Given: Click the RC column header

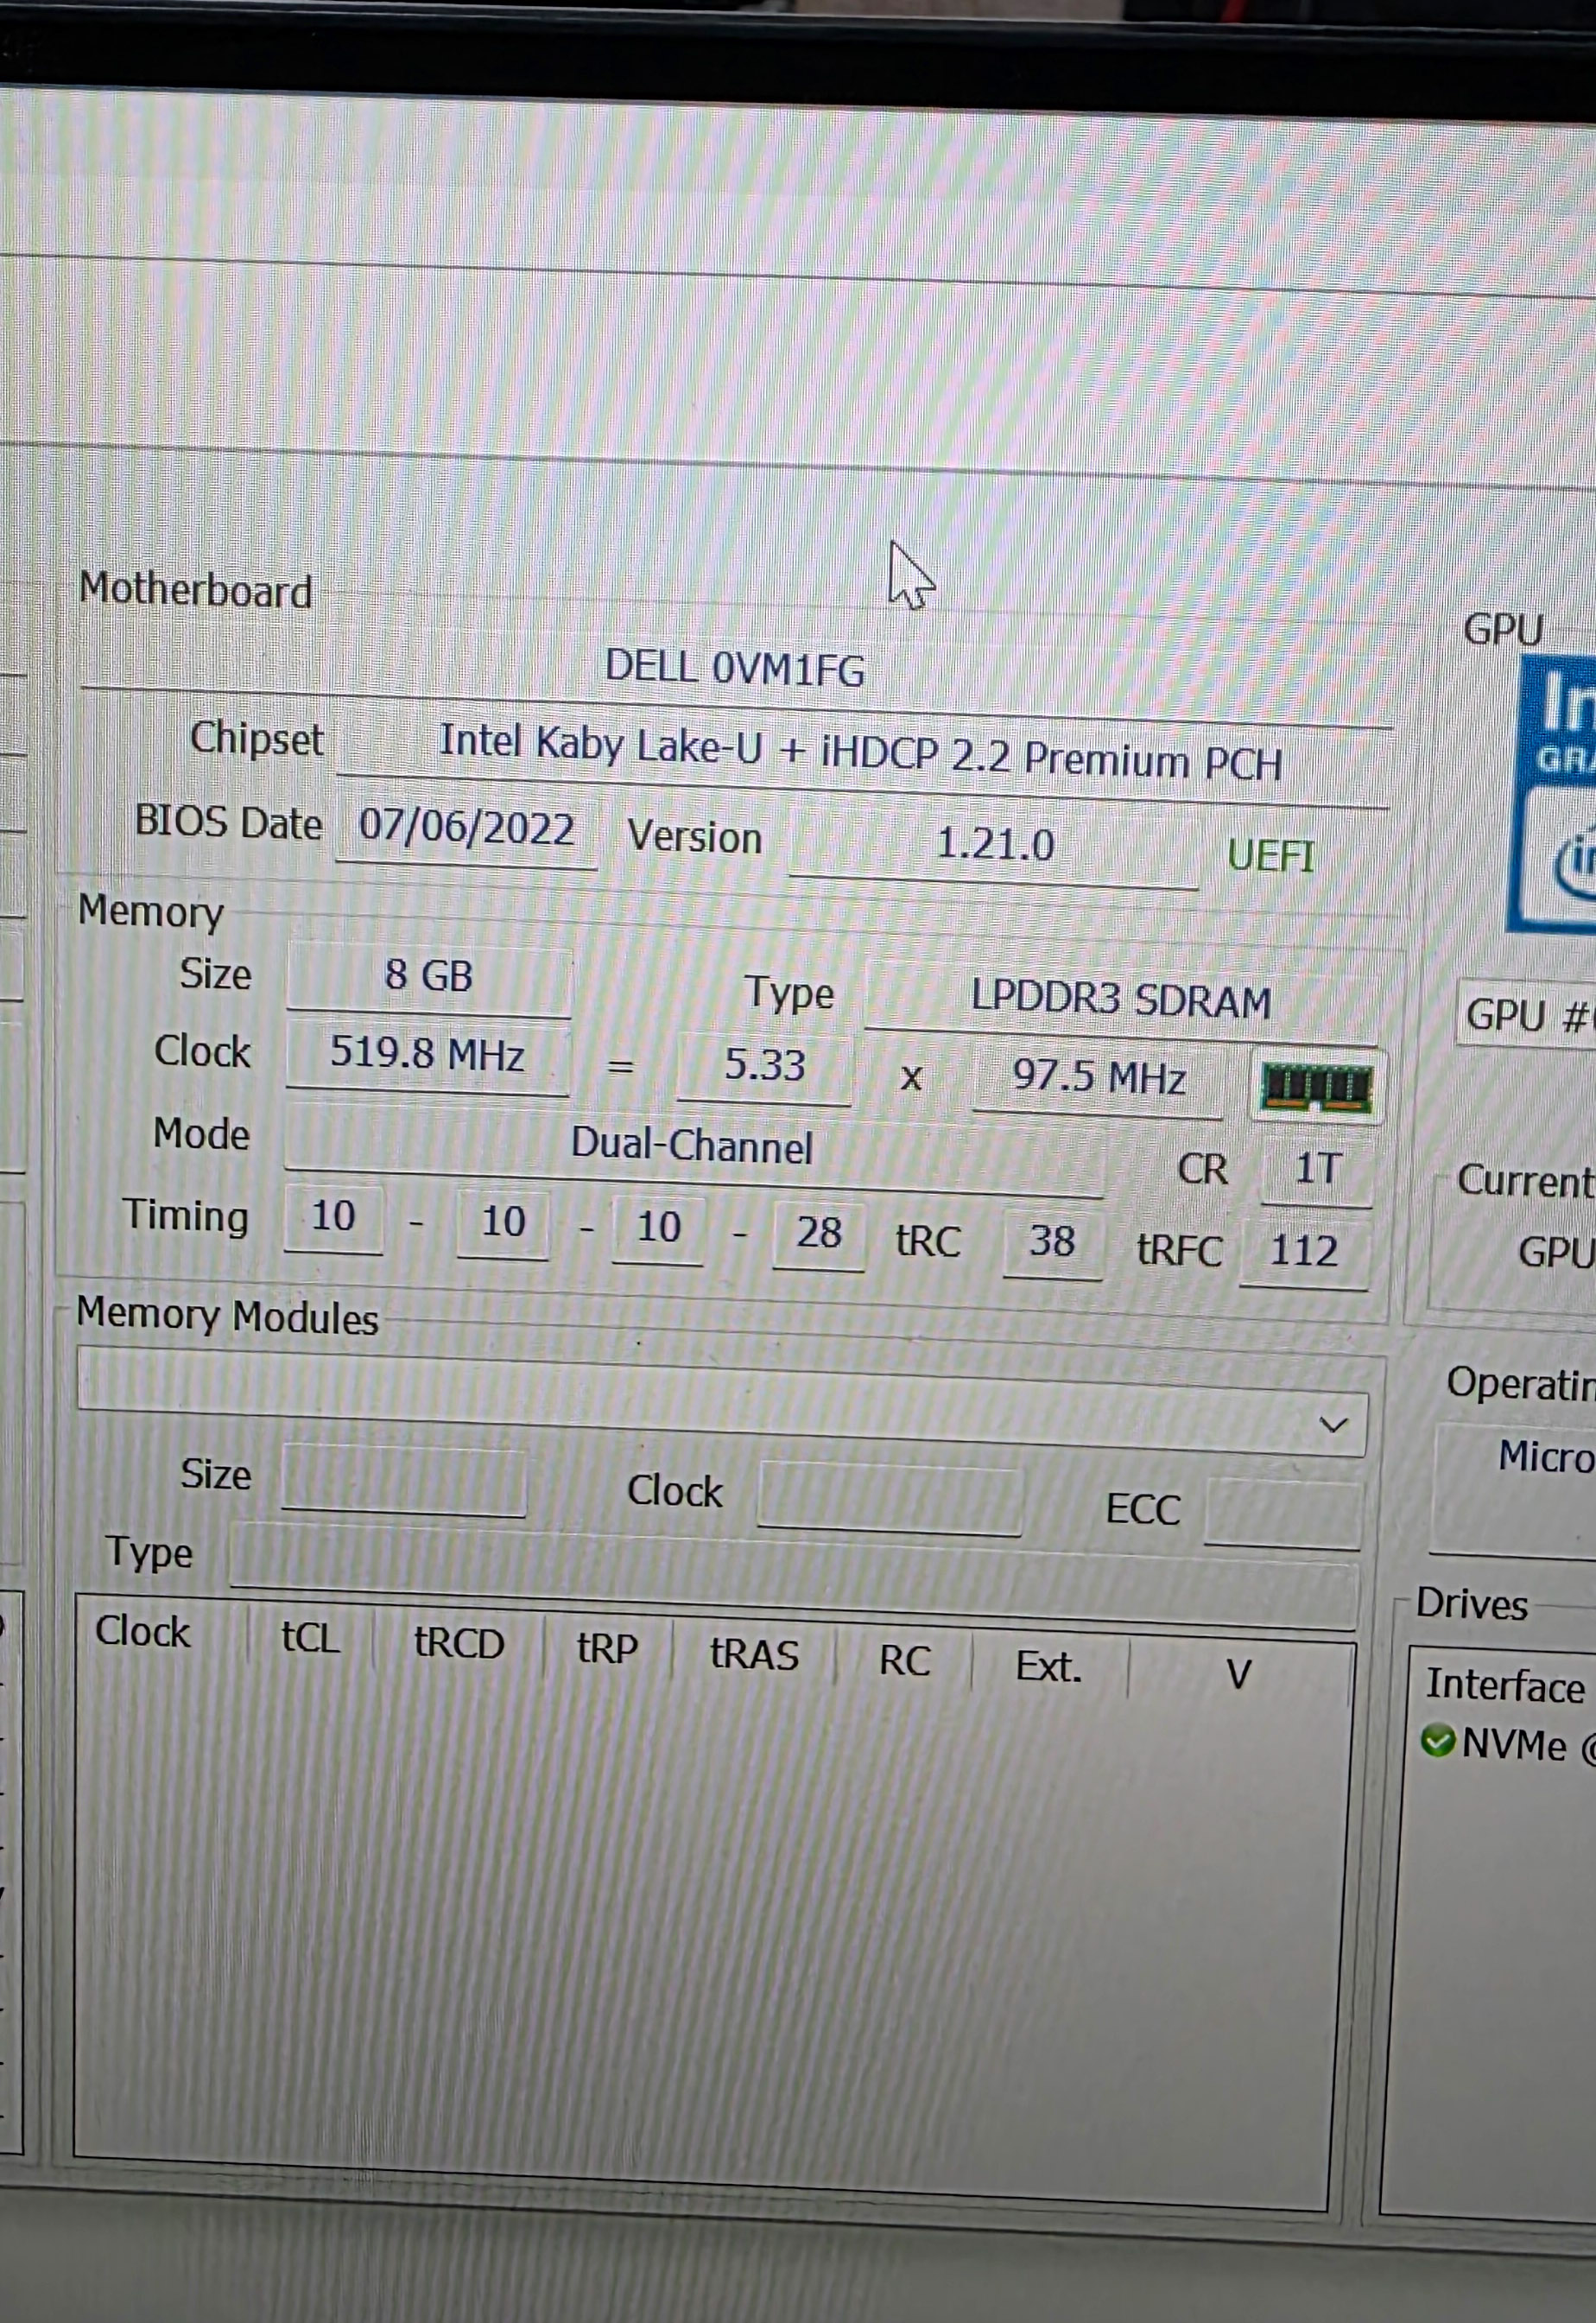Looking at the screenshot, I should point(904,1661).
